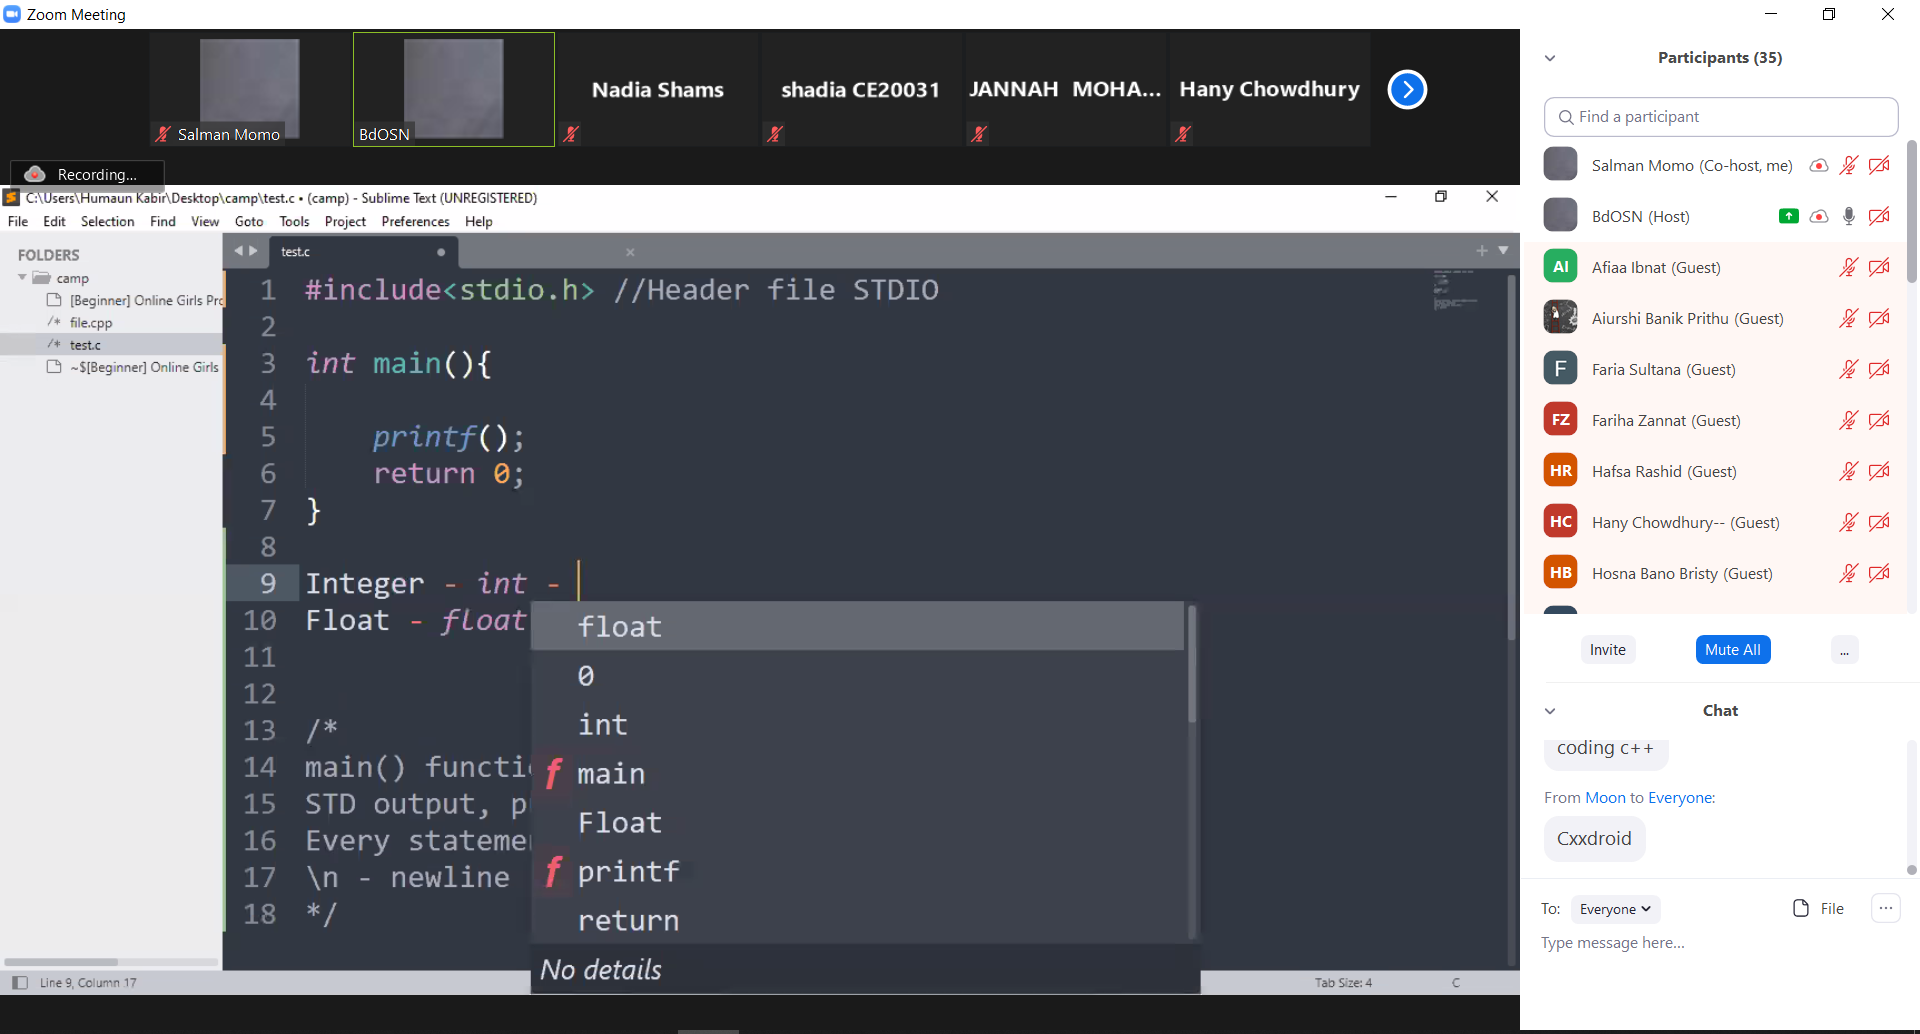This screenshot has width=1920, height=1034.
Task: Open the chat more options ellipsis button
Action: click(1885, 908)
